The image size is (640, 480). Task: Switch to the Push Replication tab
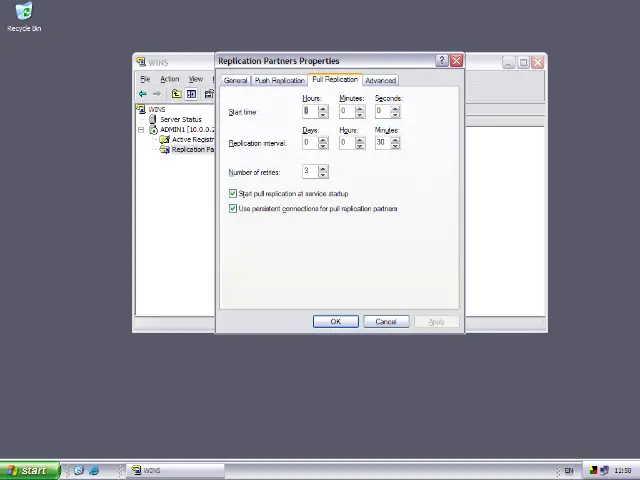tap(279, 80)
